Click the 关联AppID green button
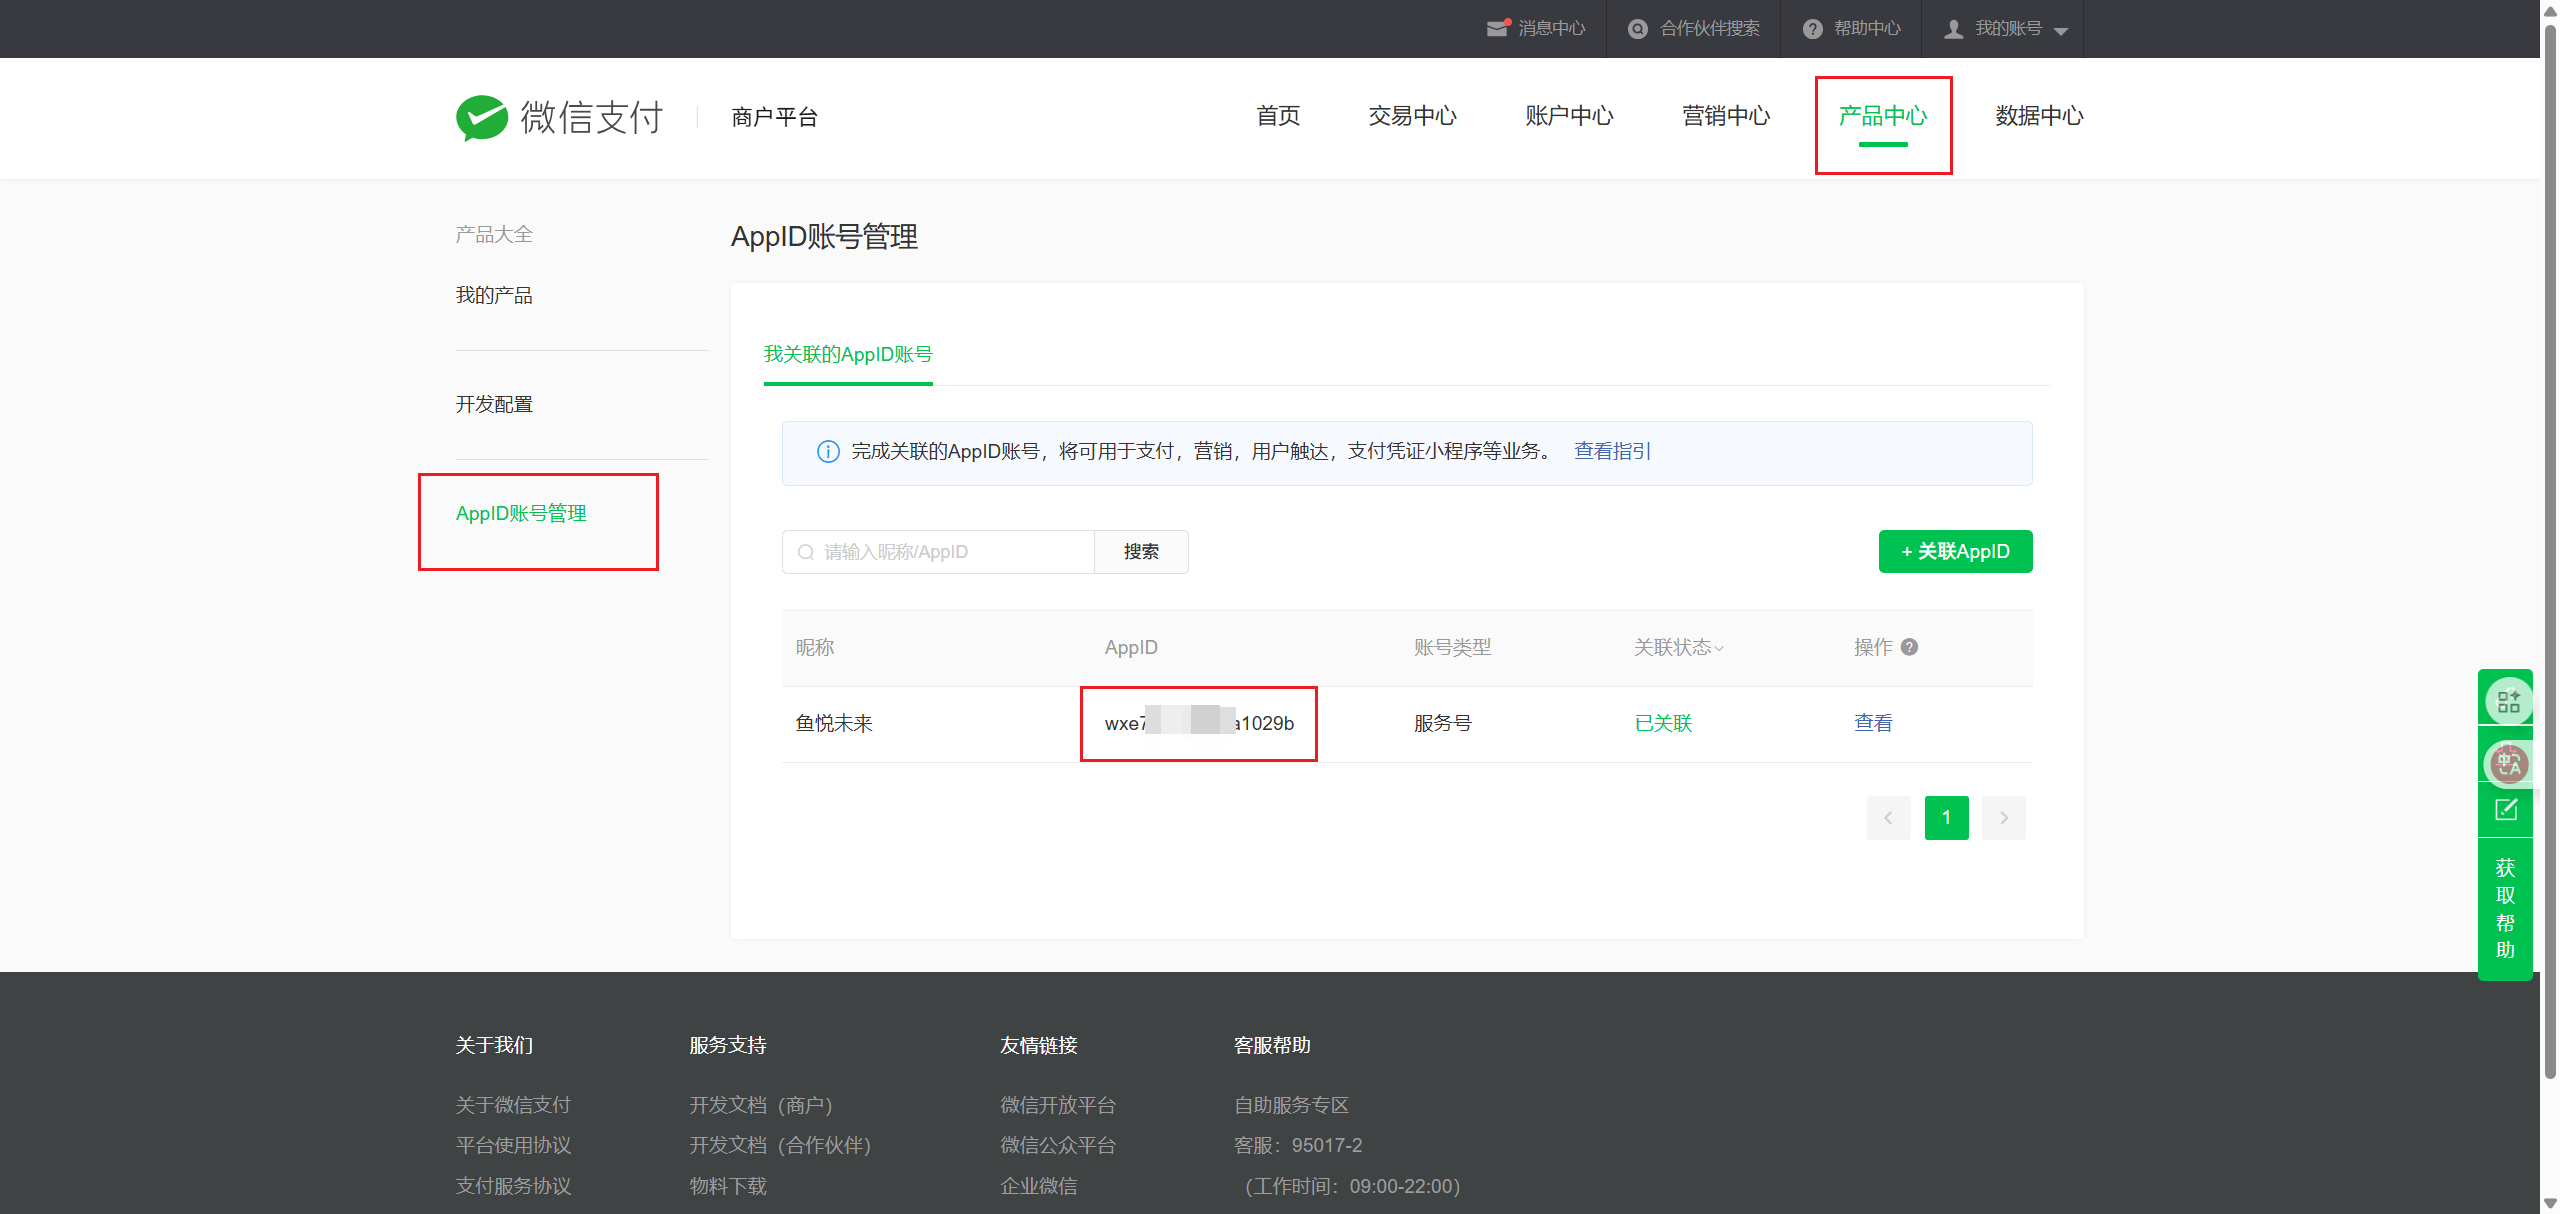 [x=1955, y=551]
